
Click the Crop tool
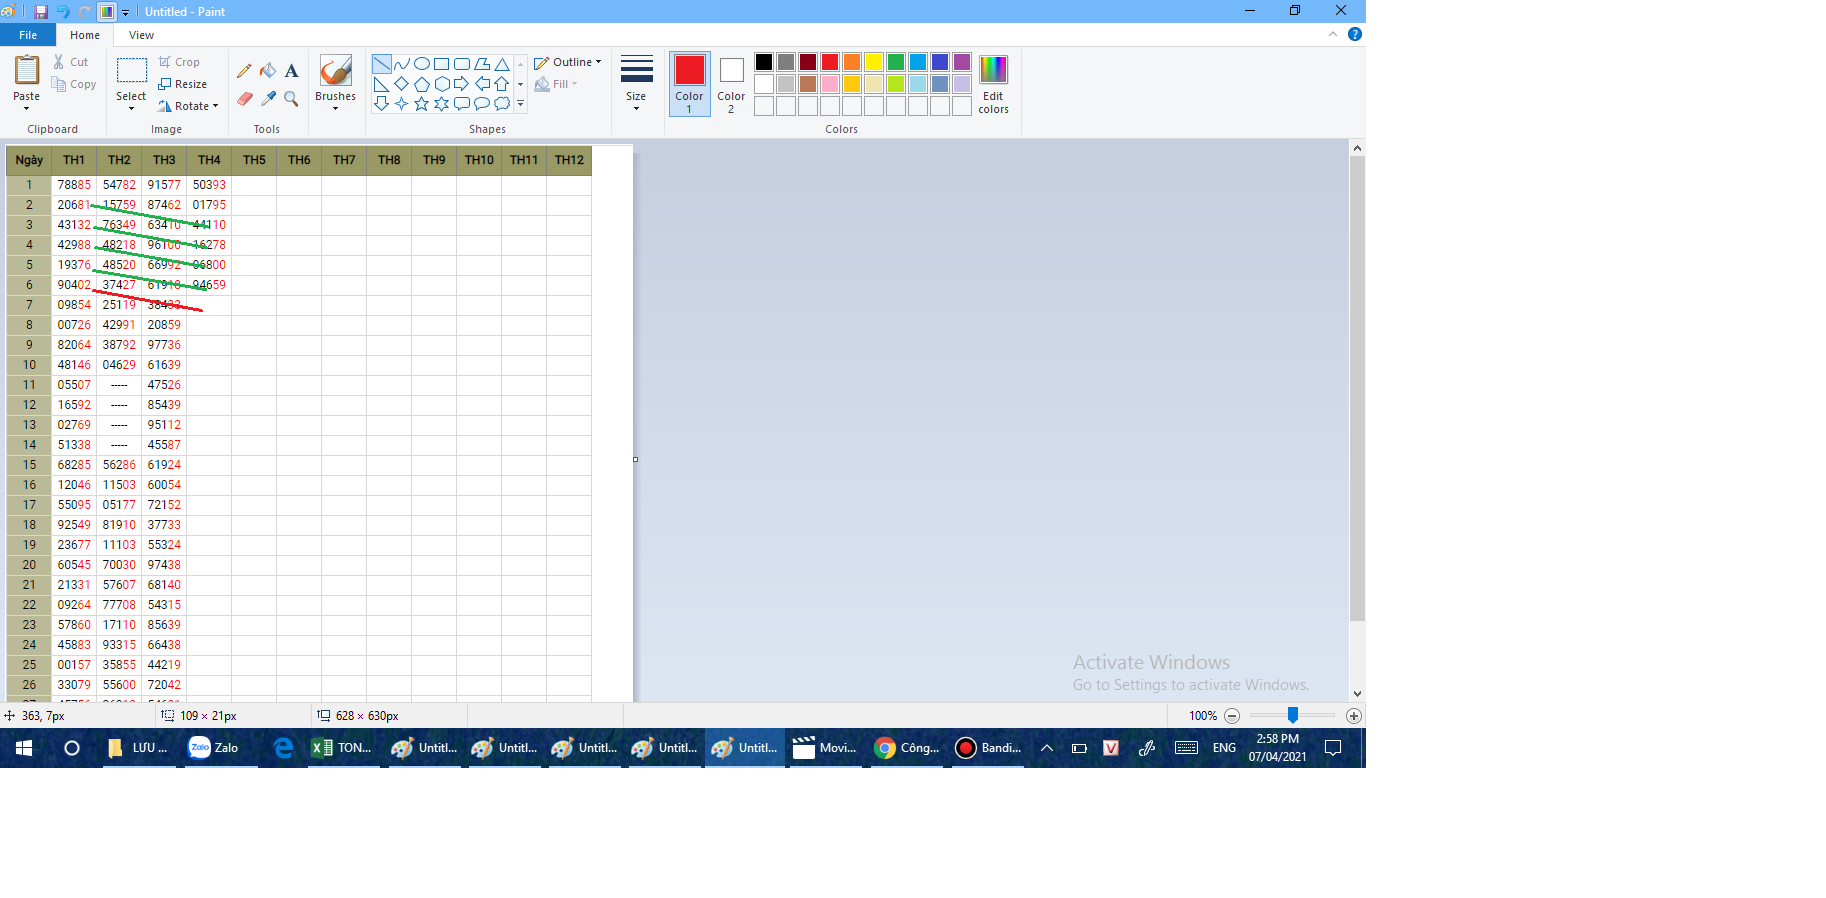180,62
